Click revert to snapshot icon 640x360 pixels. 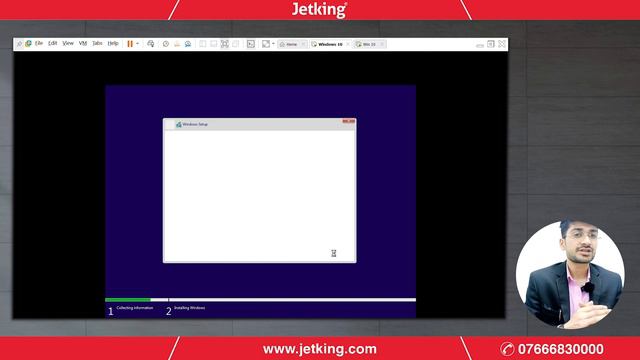[177, 44]
